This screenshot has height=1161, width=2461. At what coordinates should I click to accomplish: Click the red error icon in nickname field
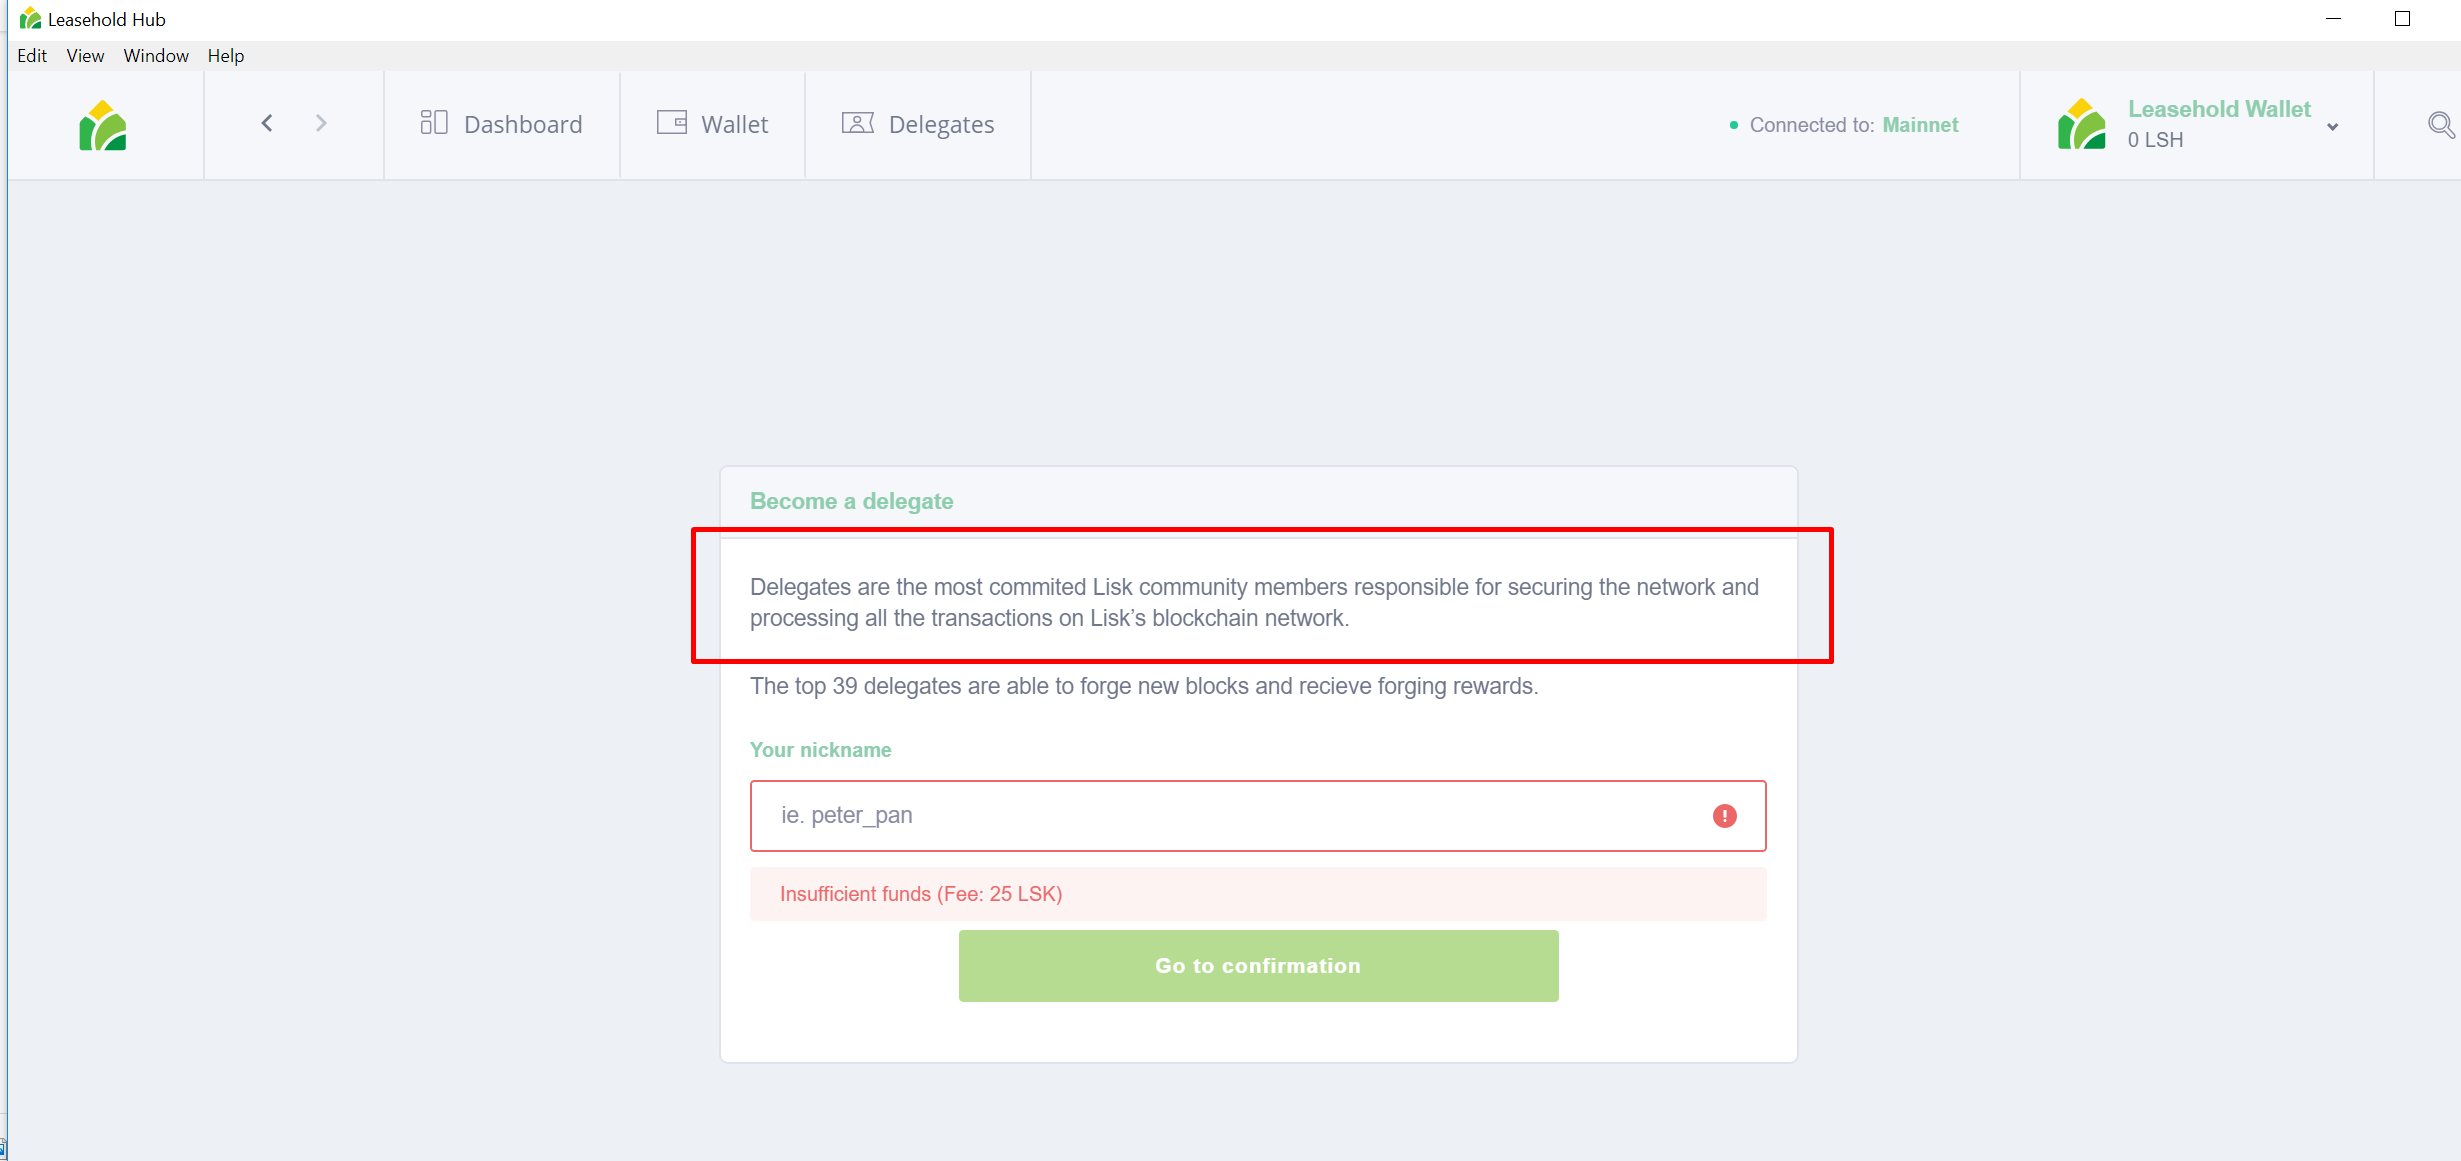tap(1725, 816)
